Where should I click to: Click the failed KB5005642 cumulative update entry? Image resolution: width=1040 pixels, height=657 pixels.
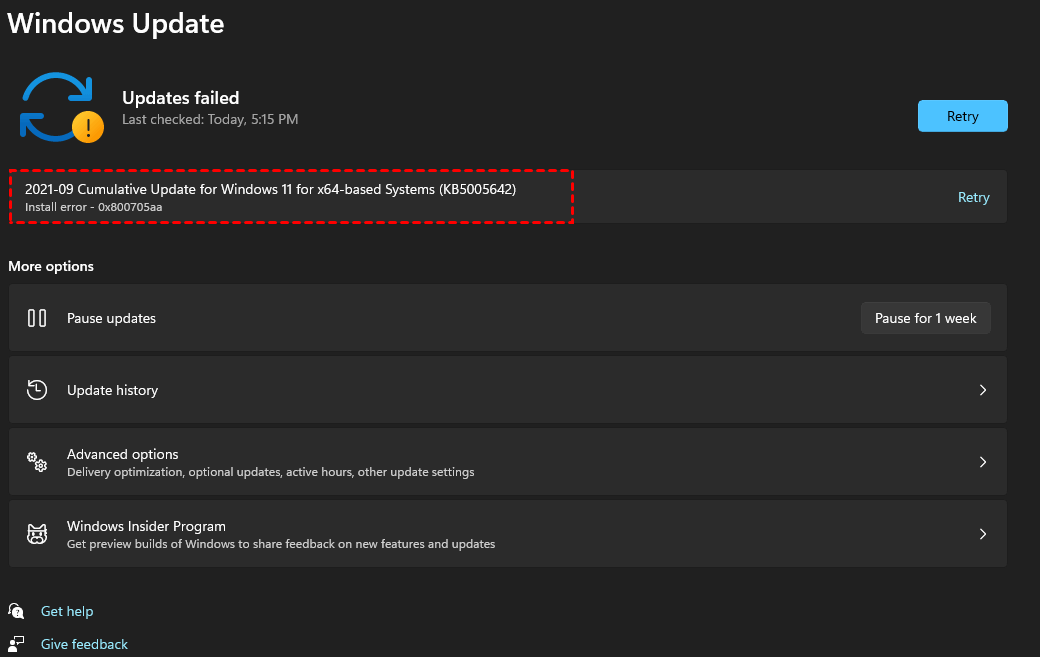coord(290,196)
